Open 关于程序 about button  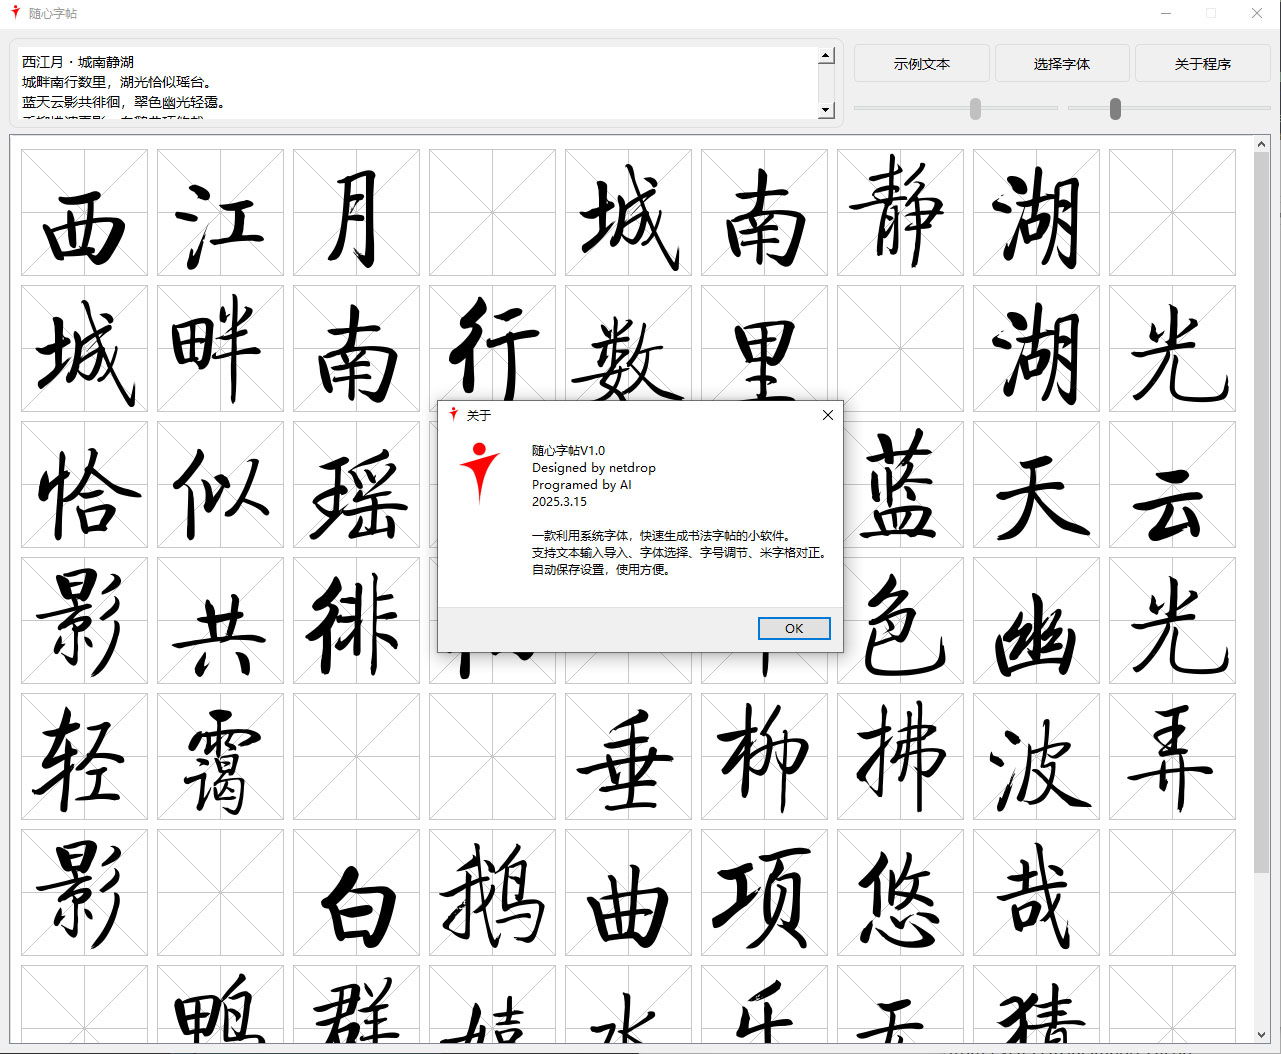1202,64
